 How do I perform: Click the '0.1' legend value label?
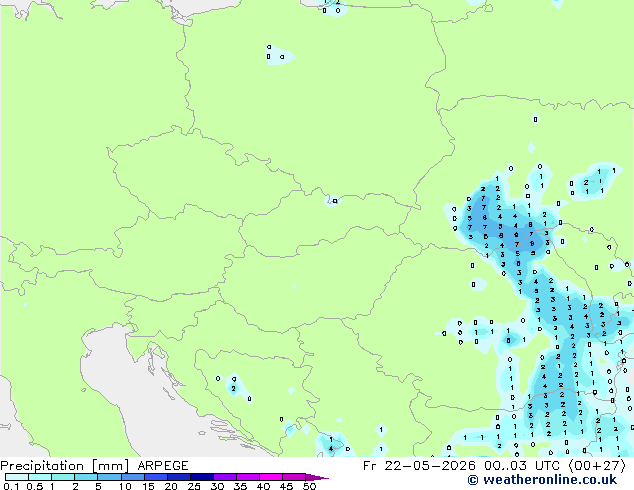coord(11,486)
